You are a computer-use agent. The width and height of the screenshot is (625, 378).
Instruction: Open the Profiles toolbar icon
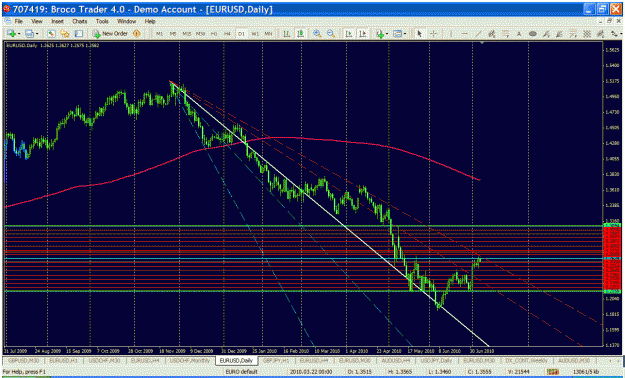click(29, 34)
